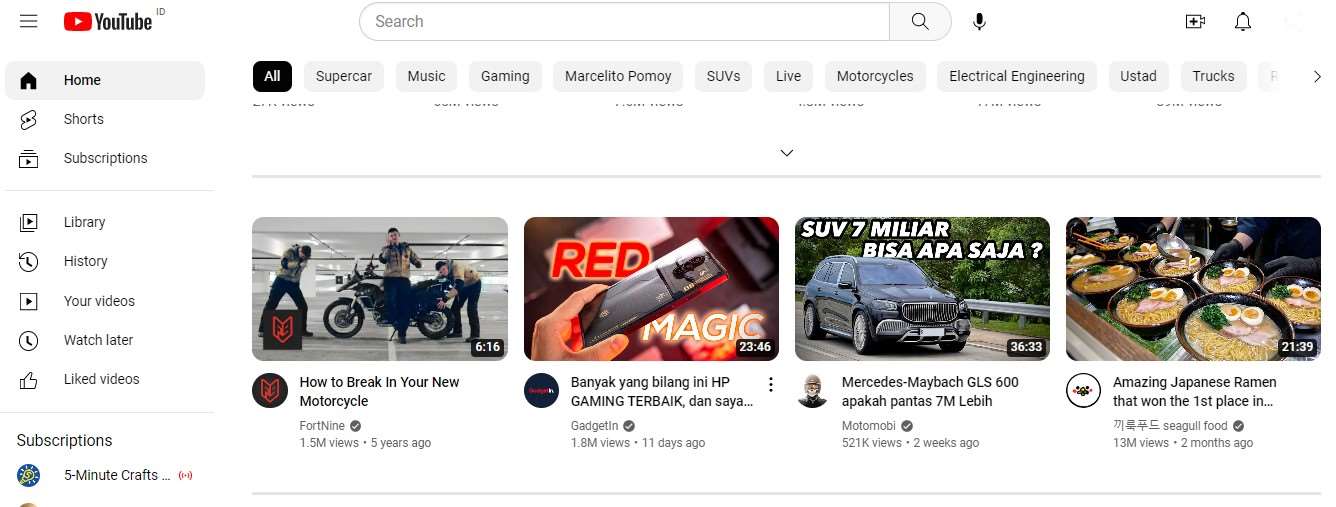Open the Create video icon
The width and height of the screenshot is (1336, 507).
(1195, 21)
